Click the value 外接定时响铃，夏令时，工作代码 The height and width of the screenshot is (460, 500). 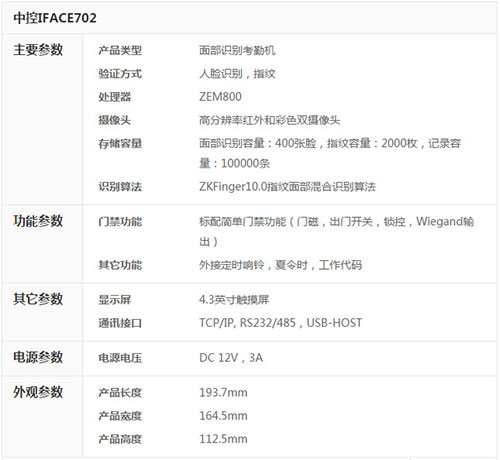(281, 265)
